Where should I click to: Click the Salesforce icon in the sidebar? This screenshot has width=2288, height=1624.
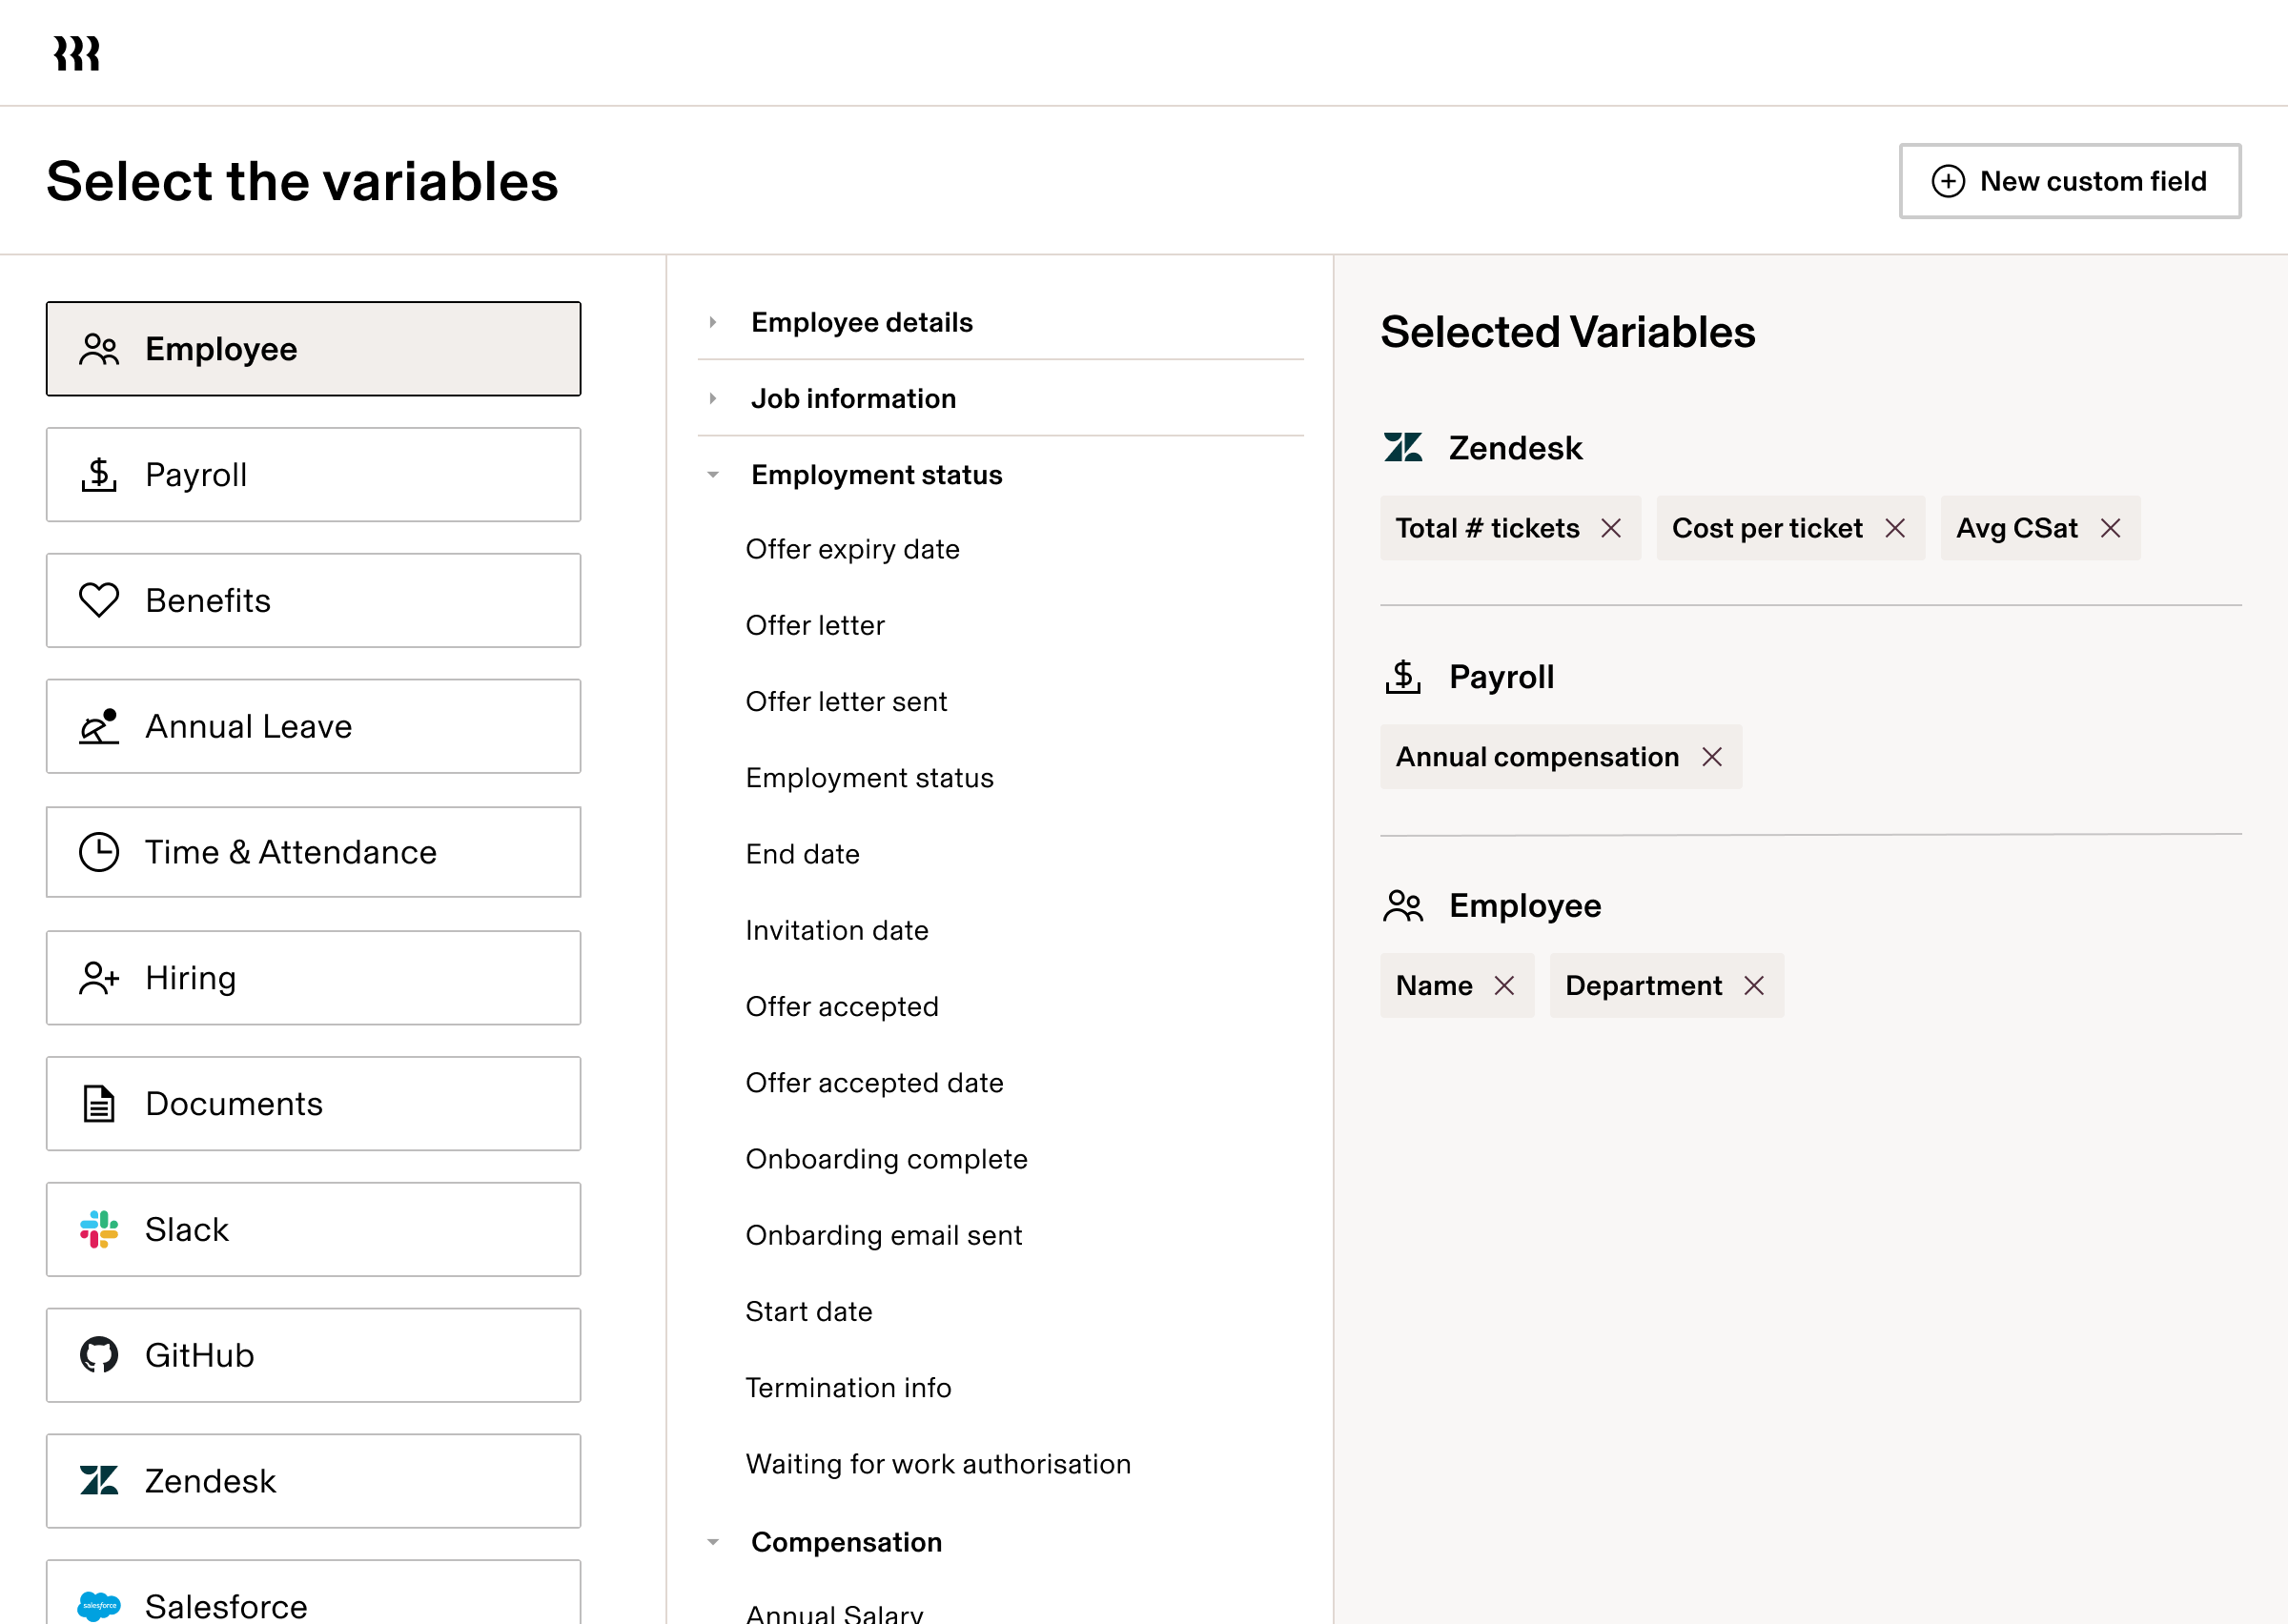pyautogui.click(x=97, y=1605)
